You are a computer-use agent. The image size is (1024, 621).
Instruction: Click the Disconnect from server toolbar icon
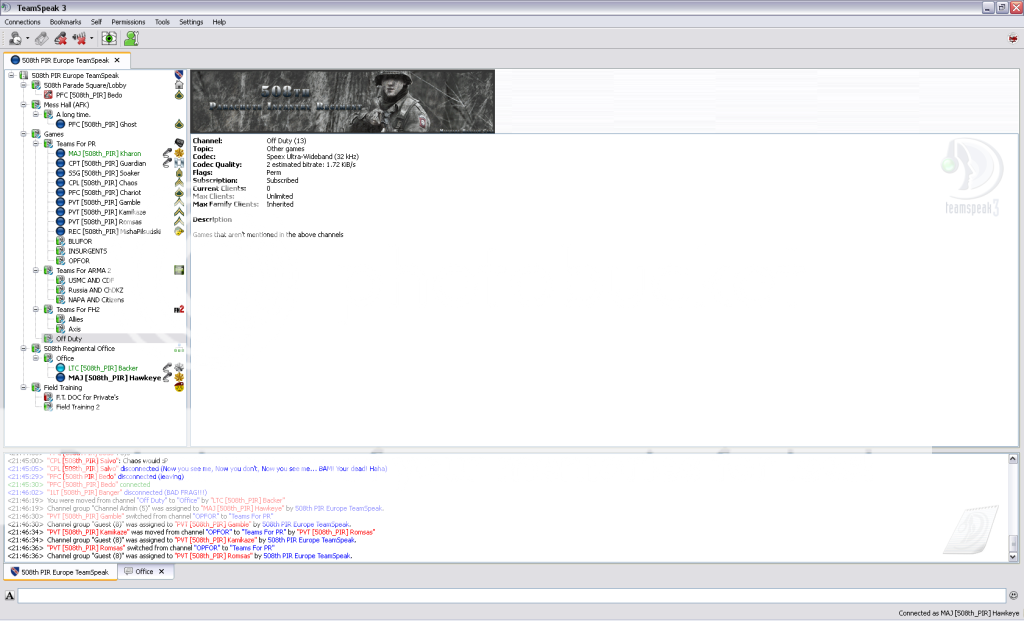click(x=41, y=38)
